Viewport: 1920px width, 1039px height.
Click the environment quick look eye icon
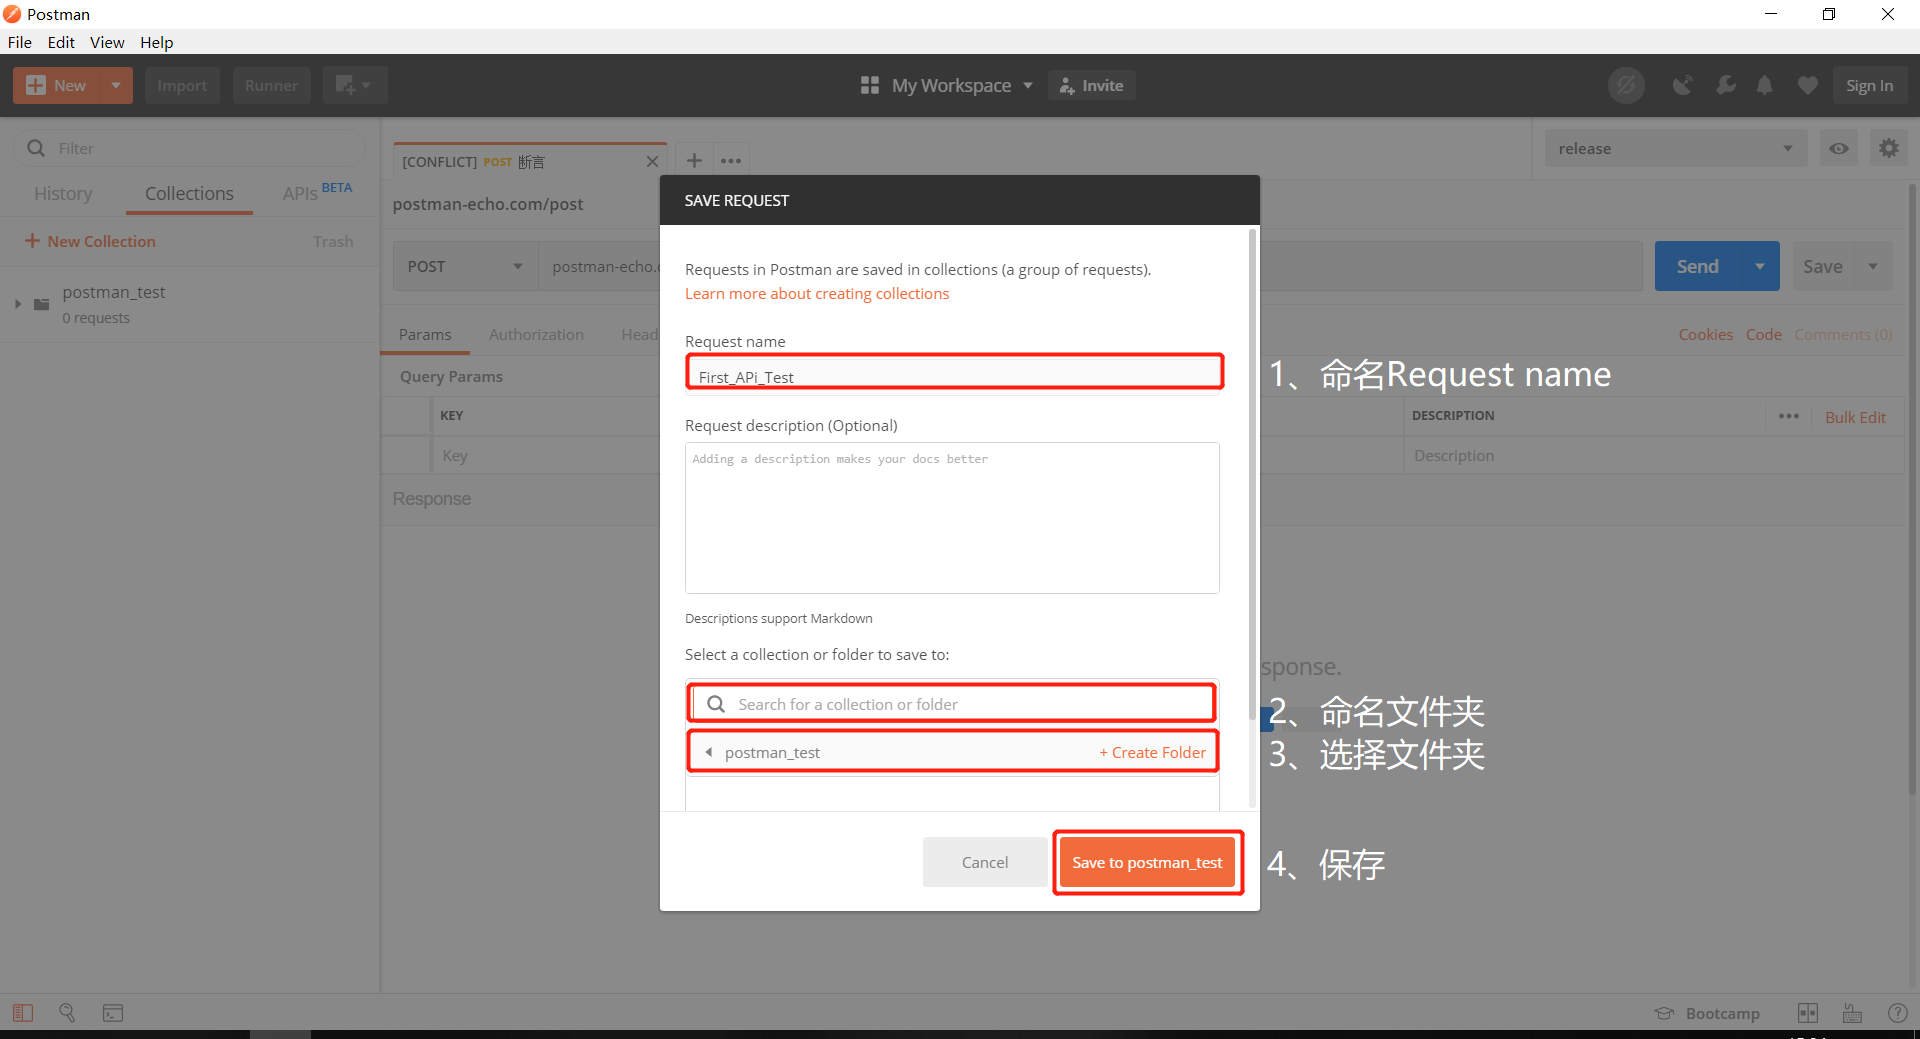tap(1839, 149)
